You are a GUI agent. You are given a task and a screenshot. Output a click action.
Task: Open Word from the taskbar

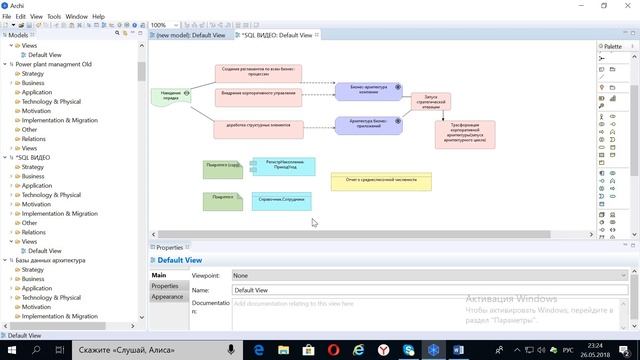point(458,350)
